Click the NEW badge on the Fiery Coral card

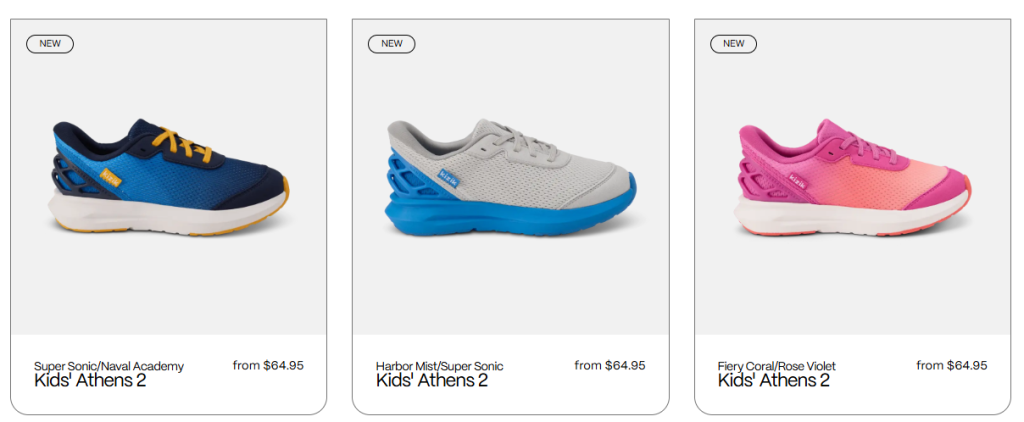pos(733,44)
